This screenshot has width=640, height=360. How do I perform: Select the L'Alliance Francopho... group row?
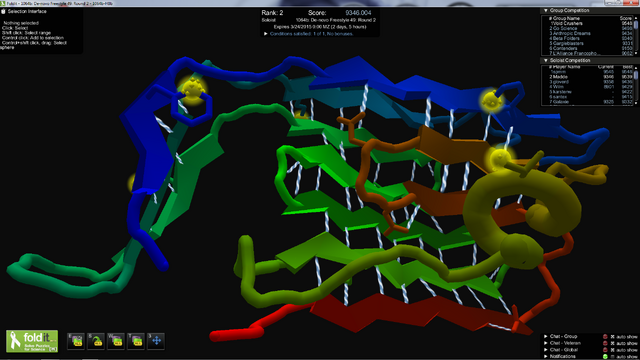point(590,53)
